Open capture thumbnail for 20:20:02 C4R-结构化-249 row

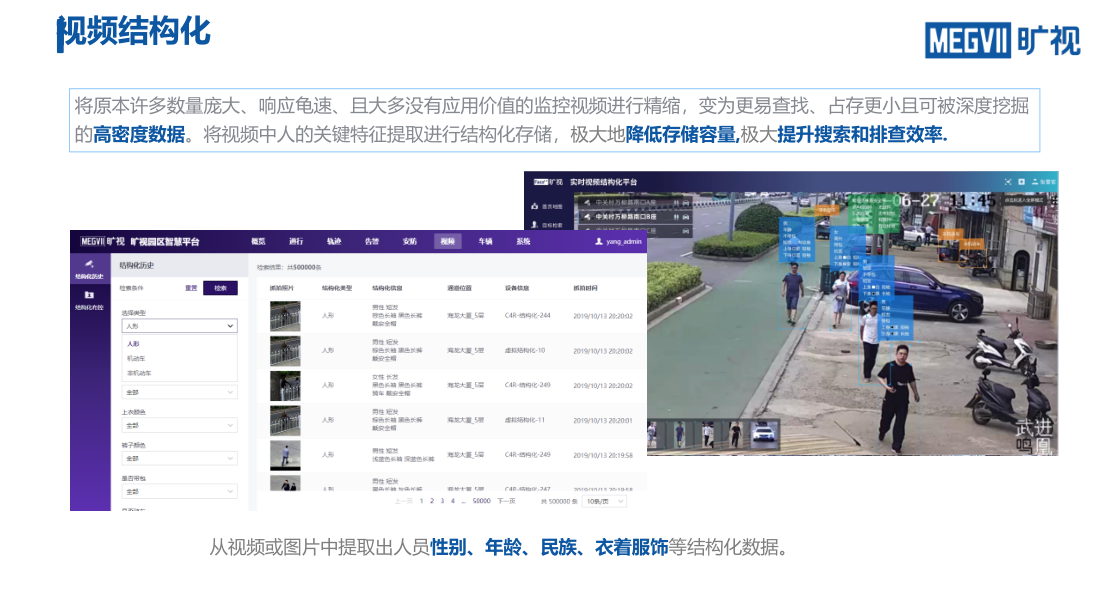[x=285, y=386]
